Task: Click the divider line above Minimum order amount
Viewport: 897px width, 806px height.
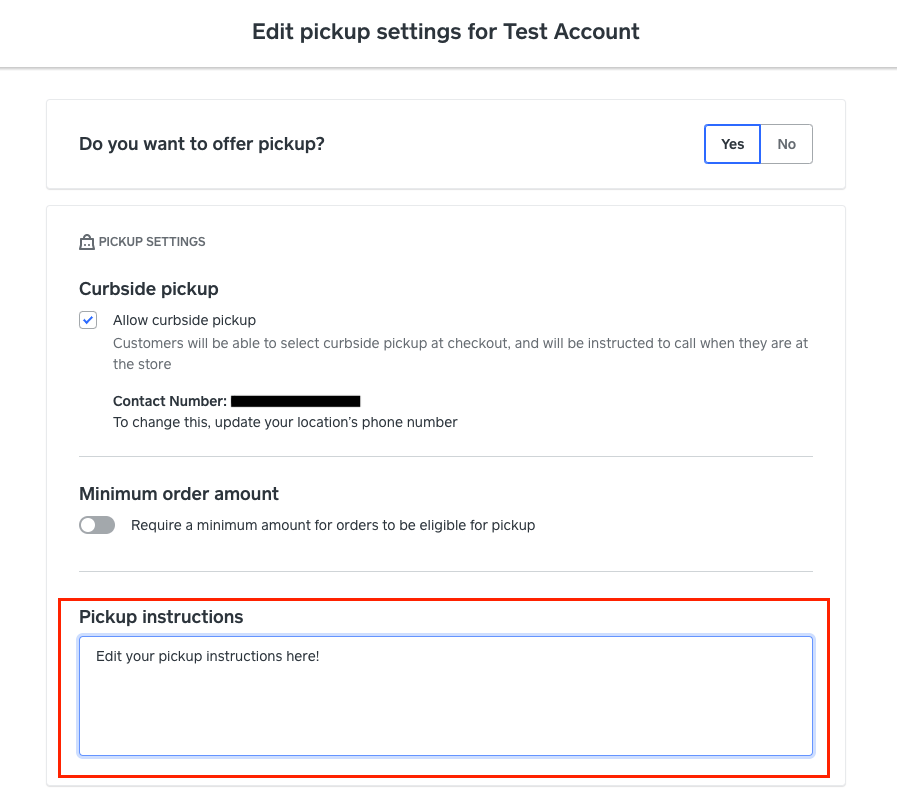Action: click(445, 457)
